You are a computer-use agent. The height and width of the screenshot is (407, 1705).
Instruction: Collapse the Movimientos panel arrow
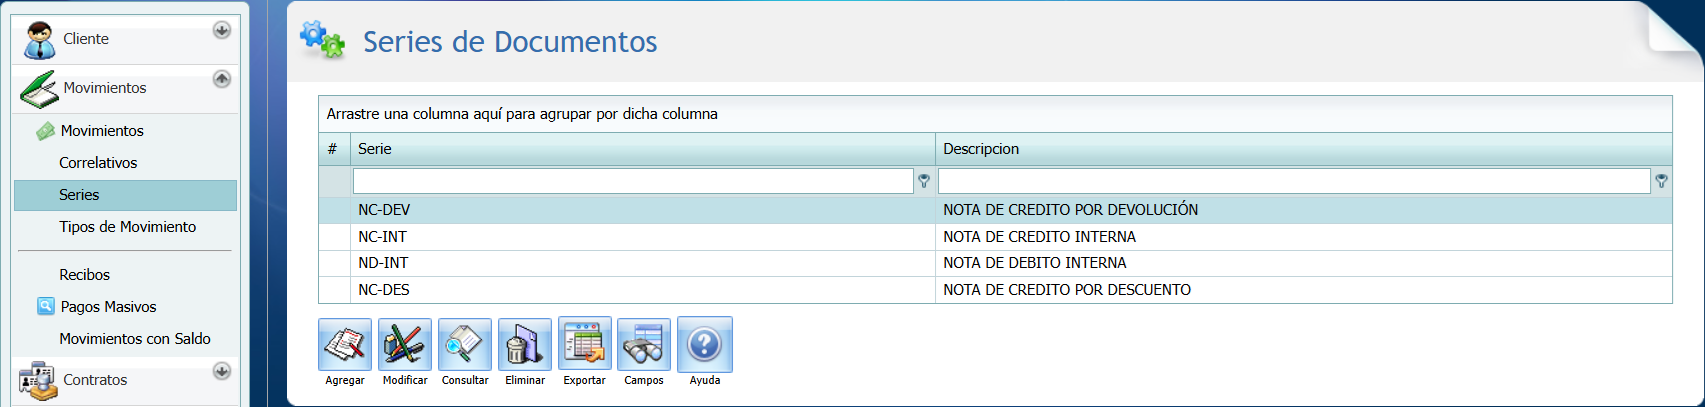click(222, 78)
